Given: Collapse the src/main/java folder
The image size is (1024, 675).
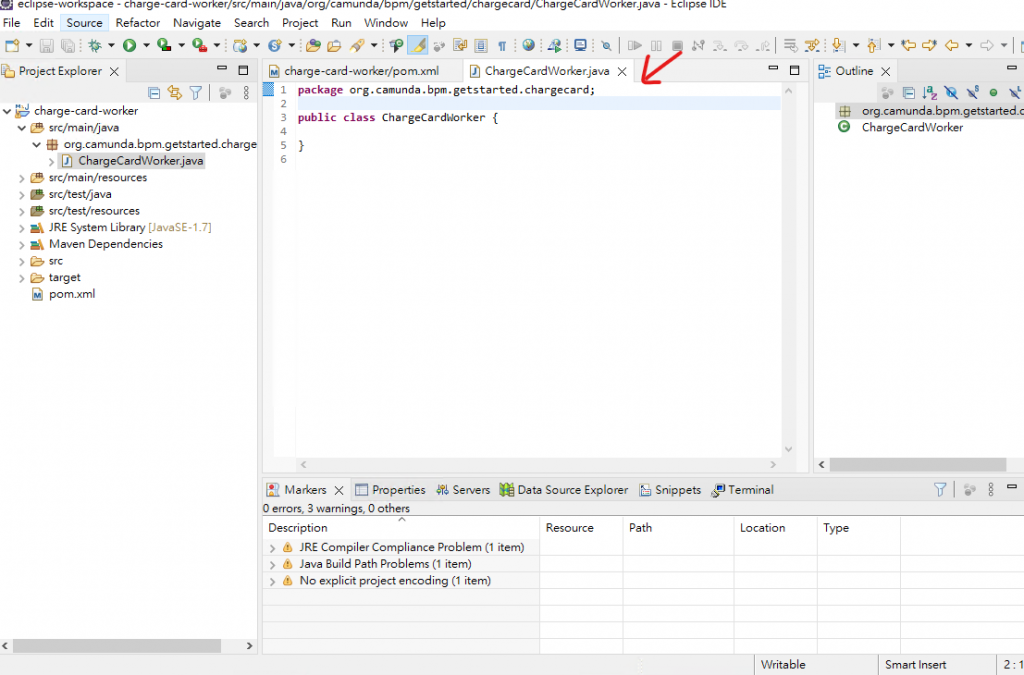Looking at the screenshot, I should pos(22,128).
